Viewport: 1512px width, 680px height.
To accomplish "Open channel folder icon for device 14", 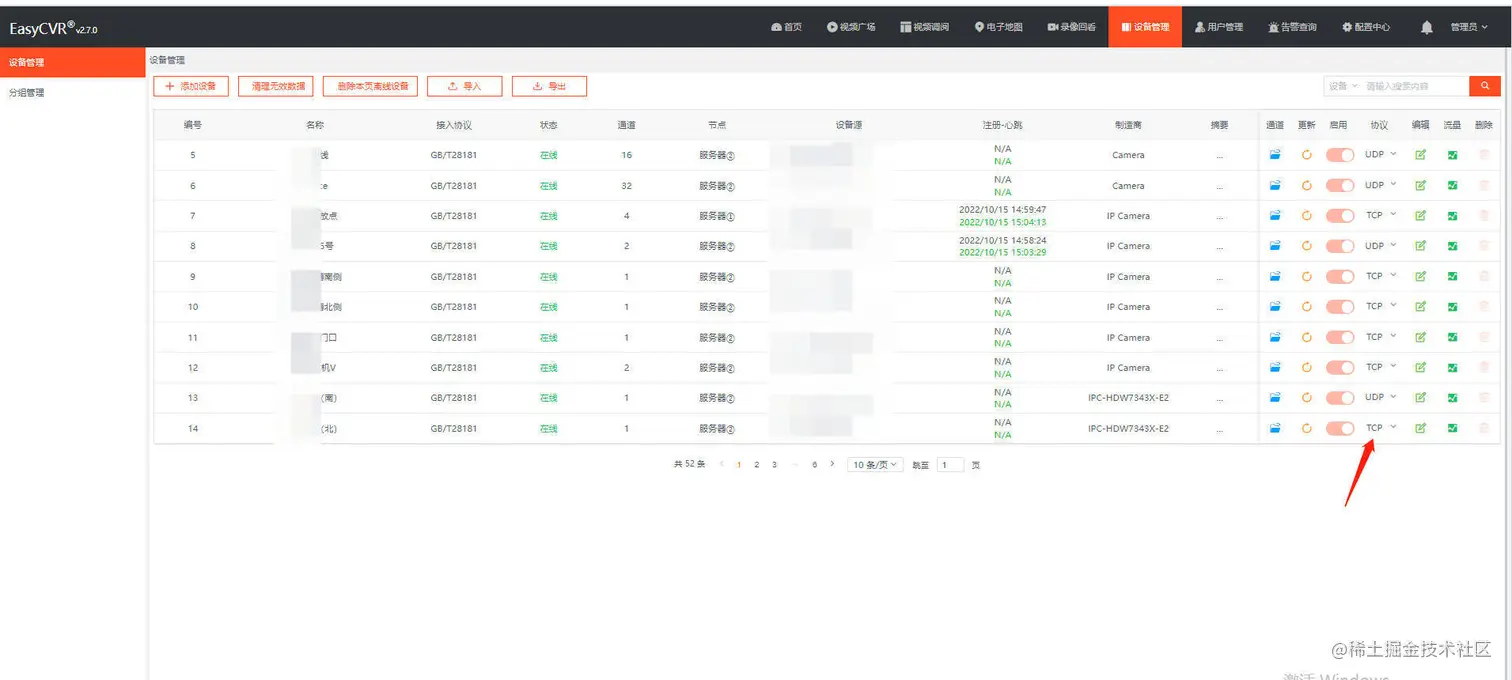I will pos(1275,428).
